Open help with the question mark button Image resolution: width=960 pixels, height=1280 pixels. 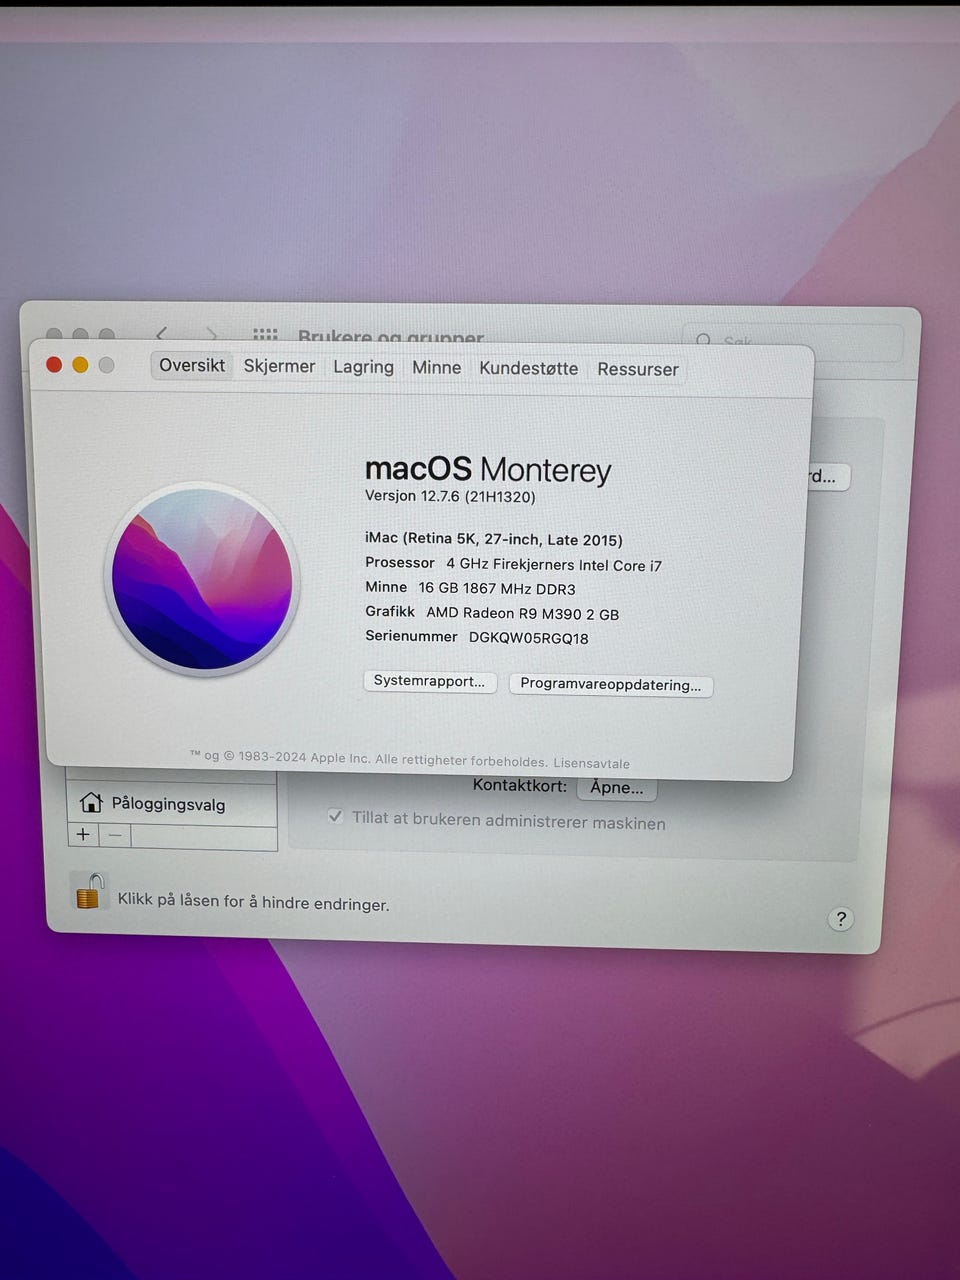tap(841, 919)
